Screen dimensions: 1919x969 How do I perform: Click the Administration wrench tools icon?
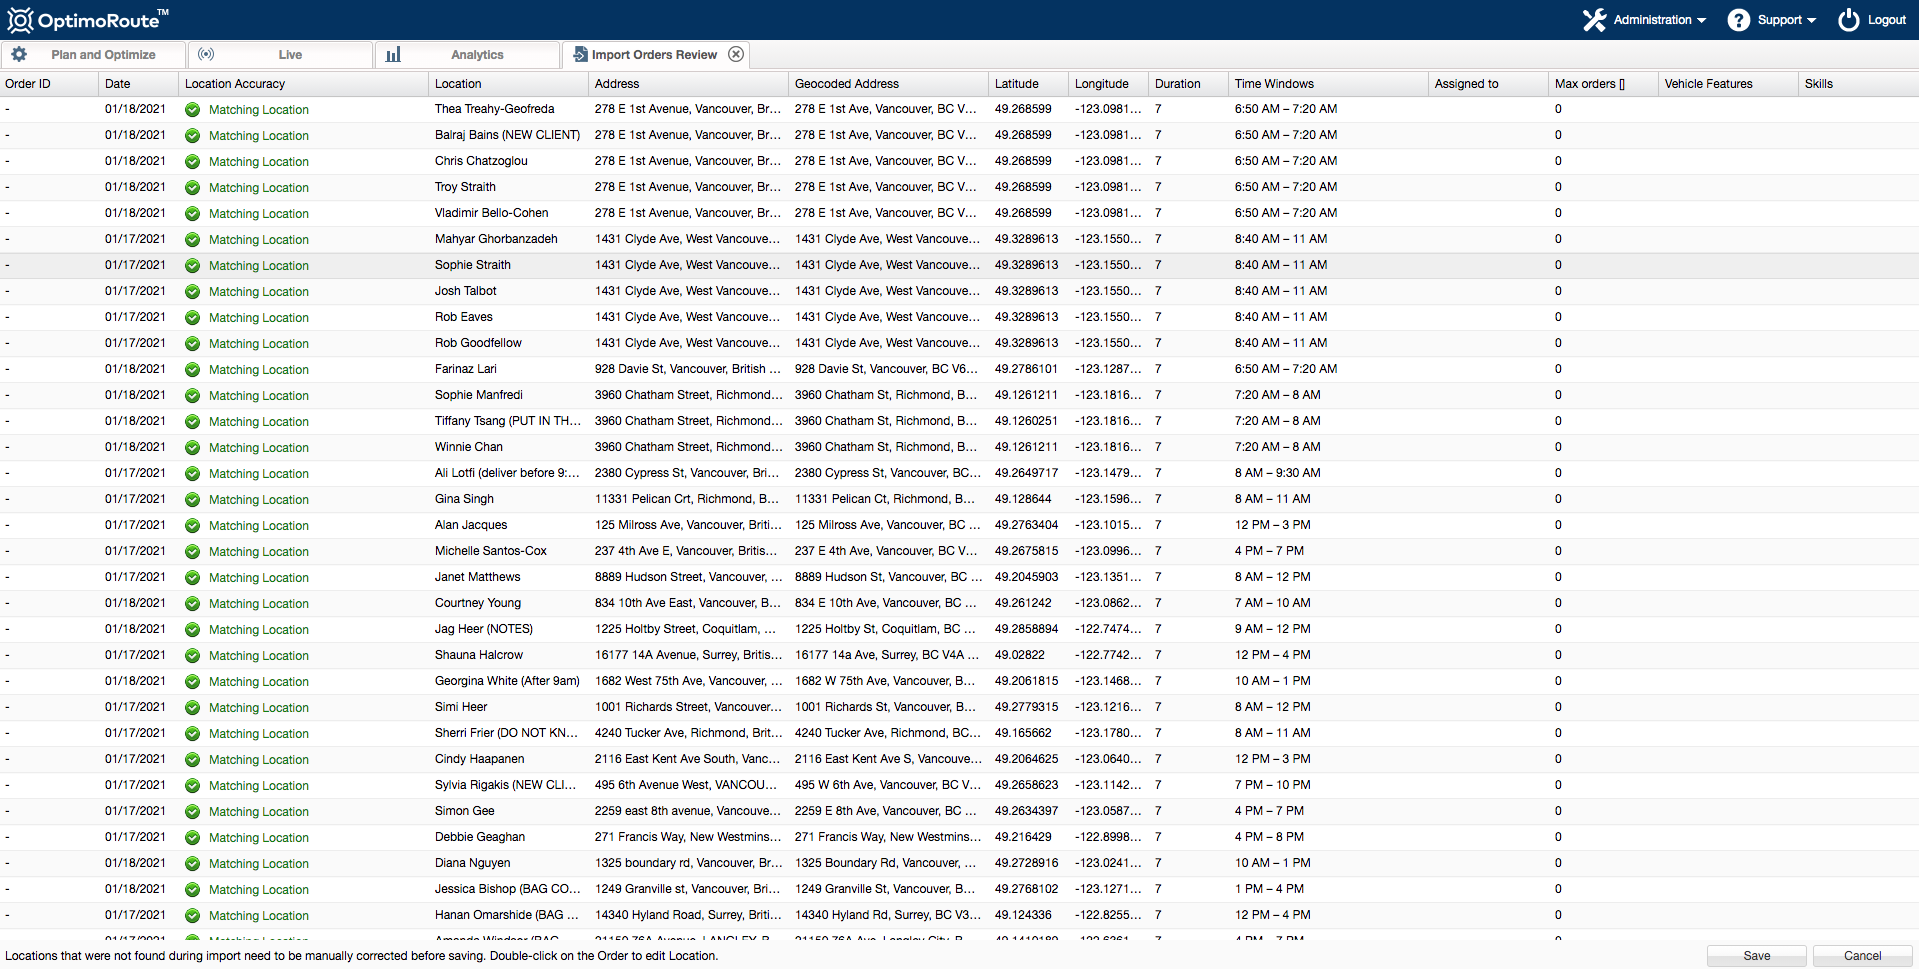tap(1594, 20)
